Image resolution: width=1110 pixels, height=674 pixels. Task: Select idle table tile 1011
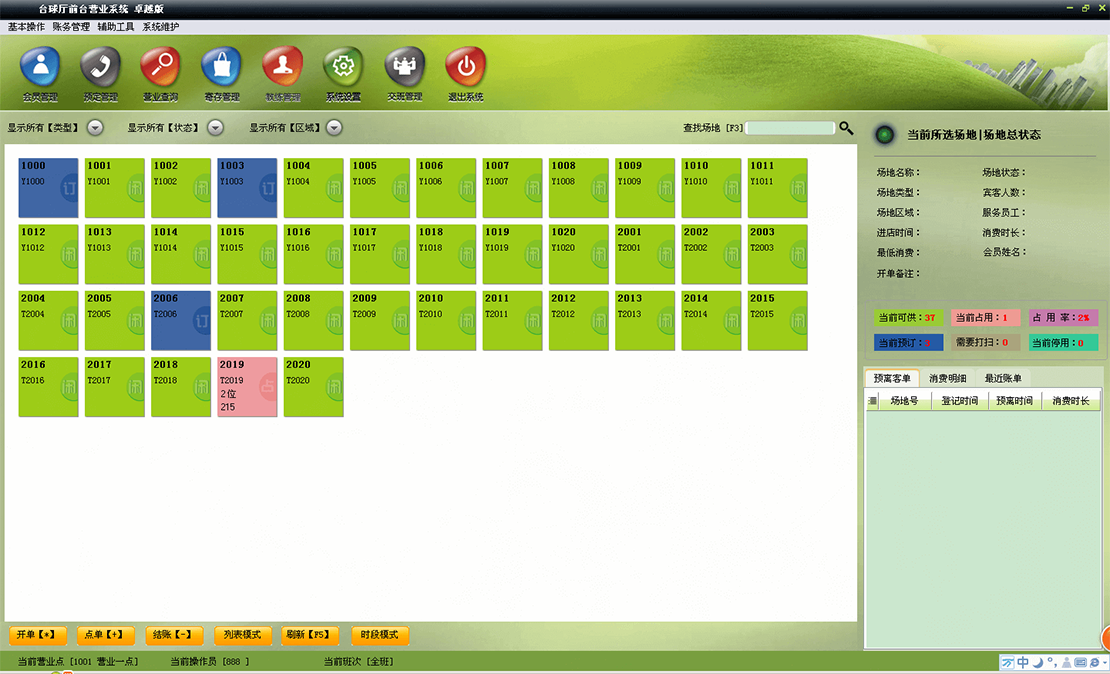[777, 188]
